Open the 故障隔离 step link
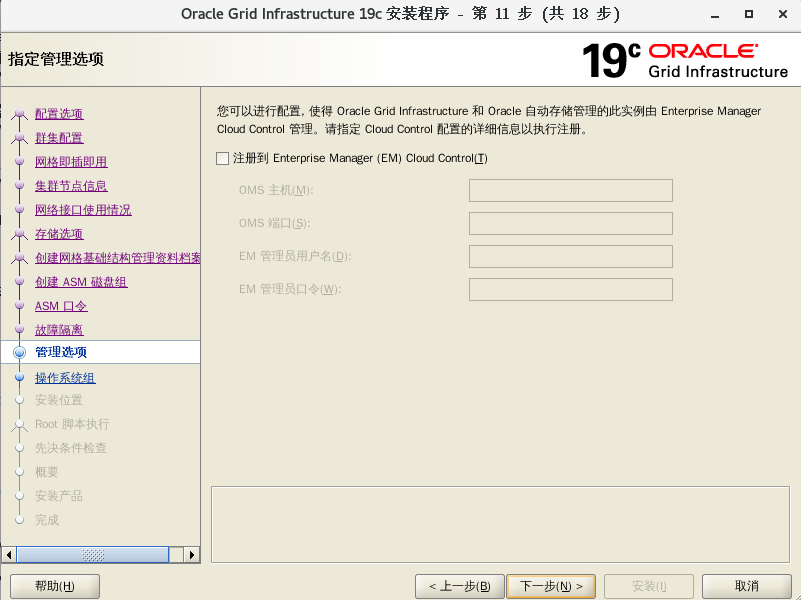 coord(59,330)
